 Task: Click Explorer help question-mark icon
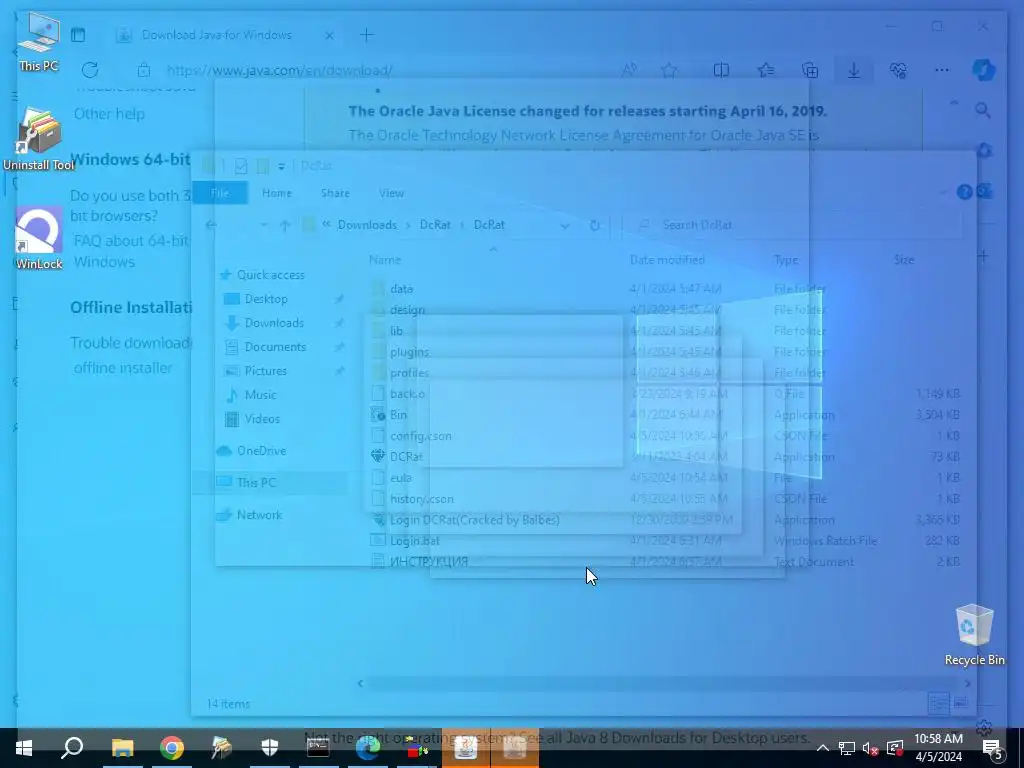964,192
